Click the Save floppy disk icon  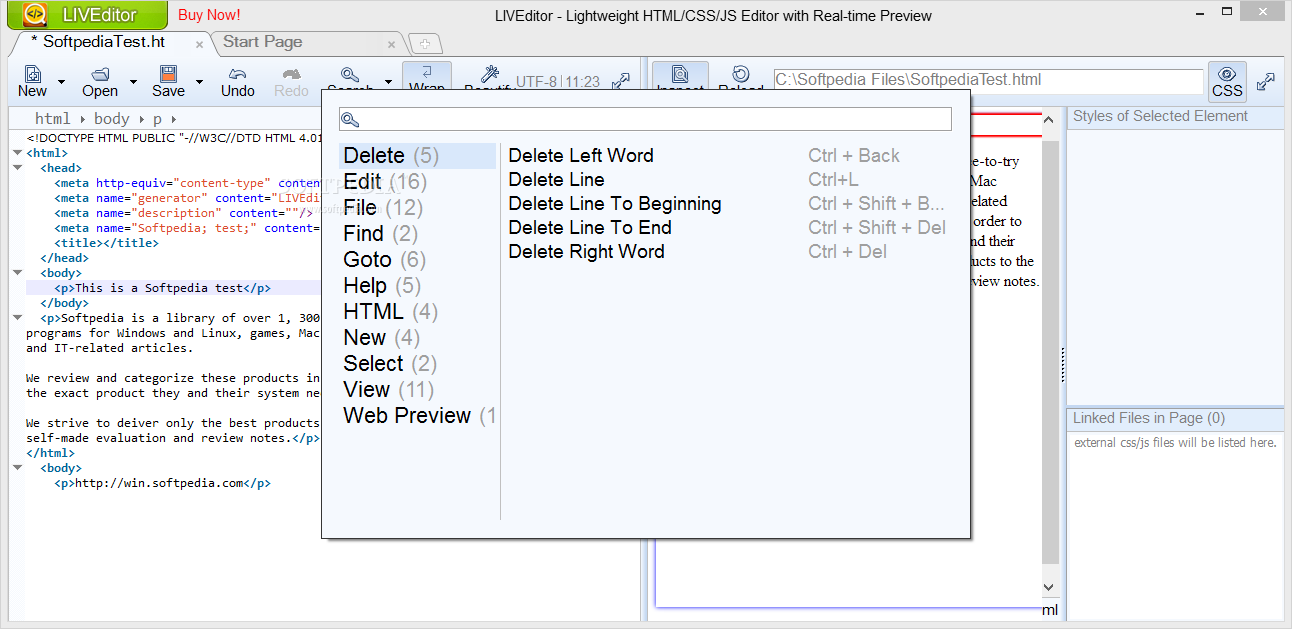168,74
